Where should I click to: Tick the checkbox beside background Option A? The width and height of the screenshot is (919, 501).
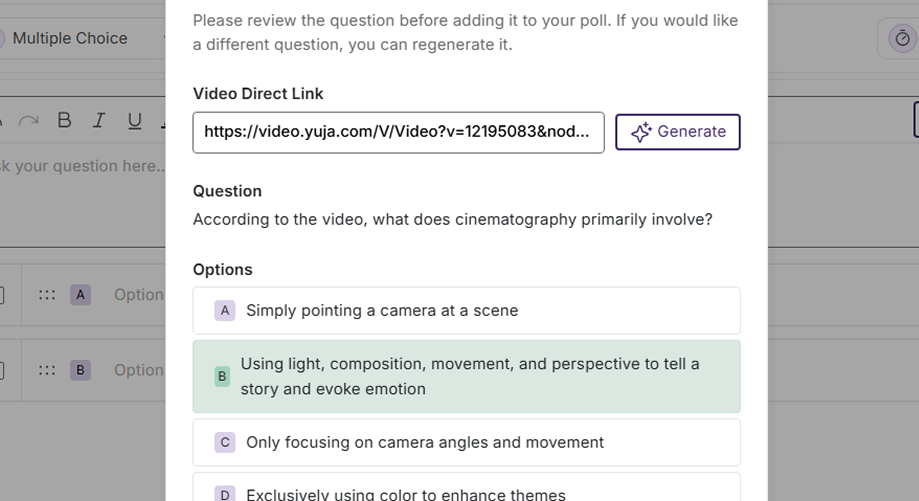2,295
